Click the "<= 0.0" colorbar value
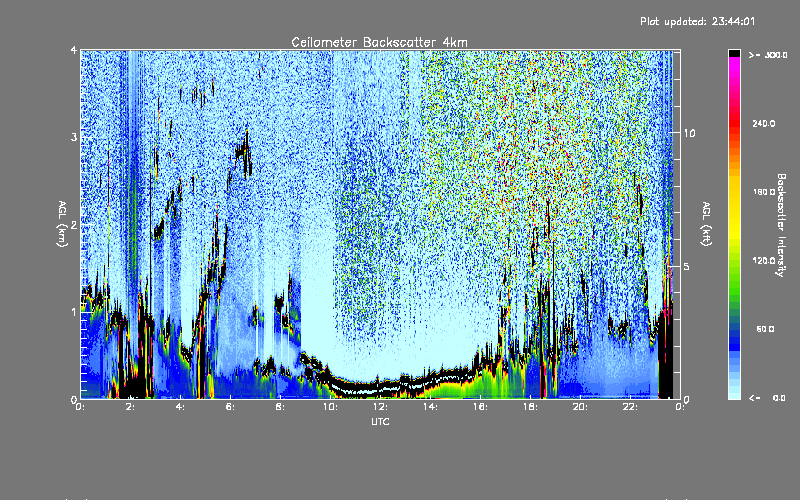This screenshot has width=800, height=500. (x=767, y=397)
